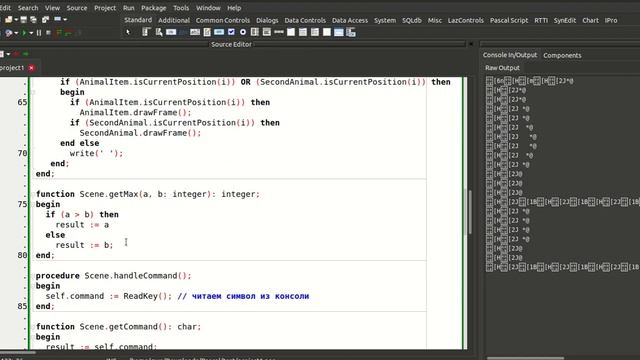Viewport: 640px width, 360px height.
Task: Switch to Dialogs palette tab
Action: point(267,20)
